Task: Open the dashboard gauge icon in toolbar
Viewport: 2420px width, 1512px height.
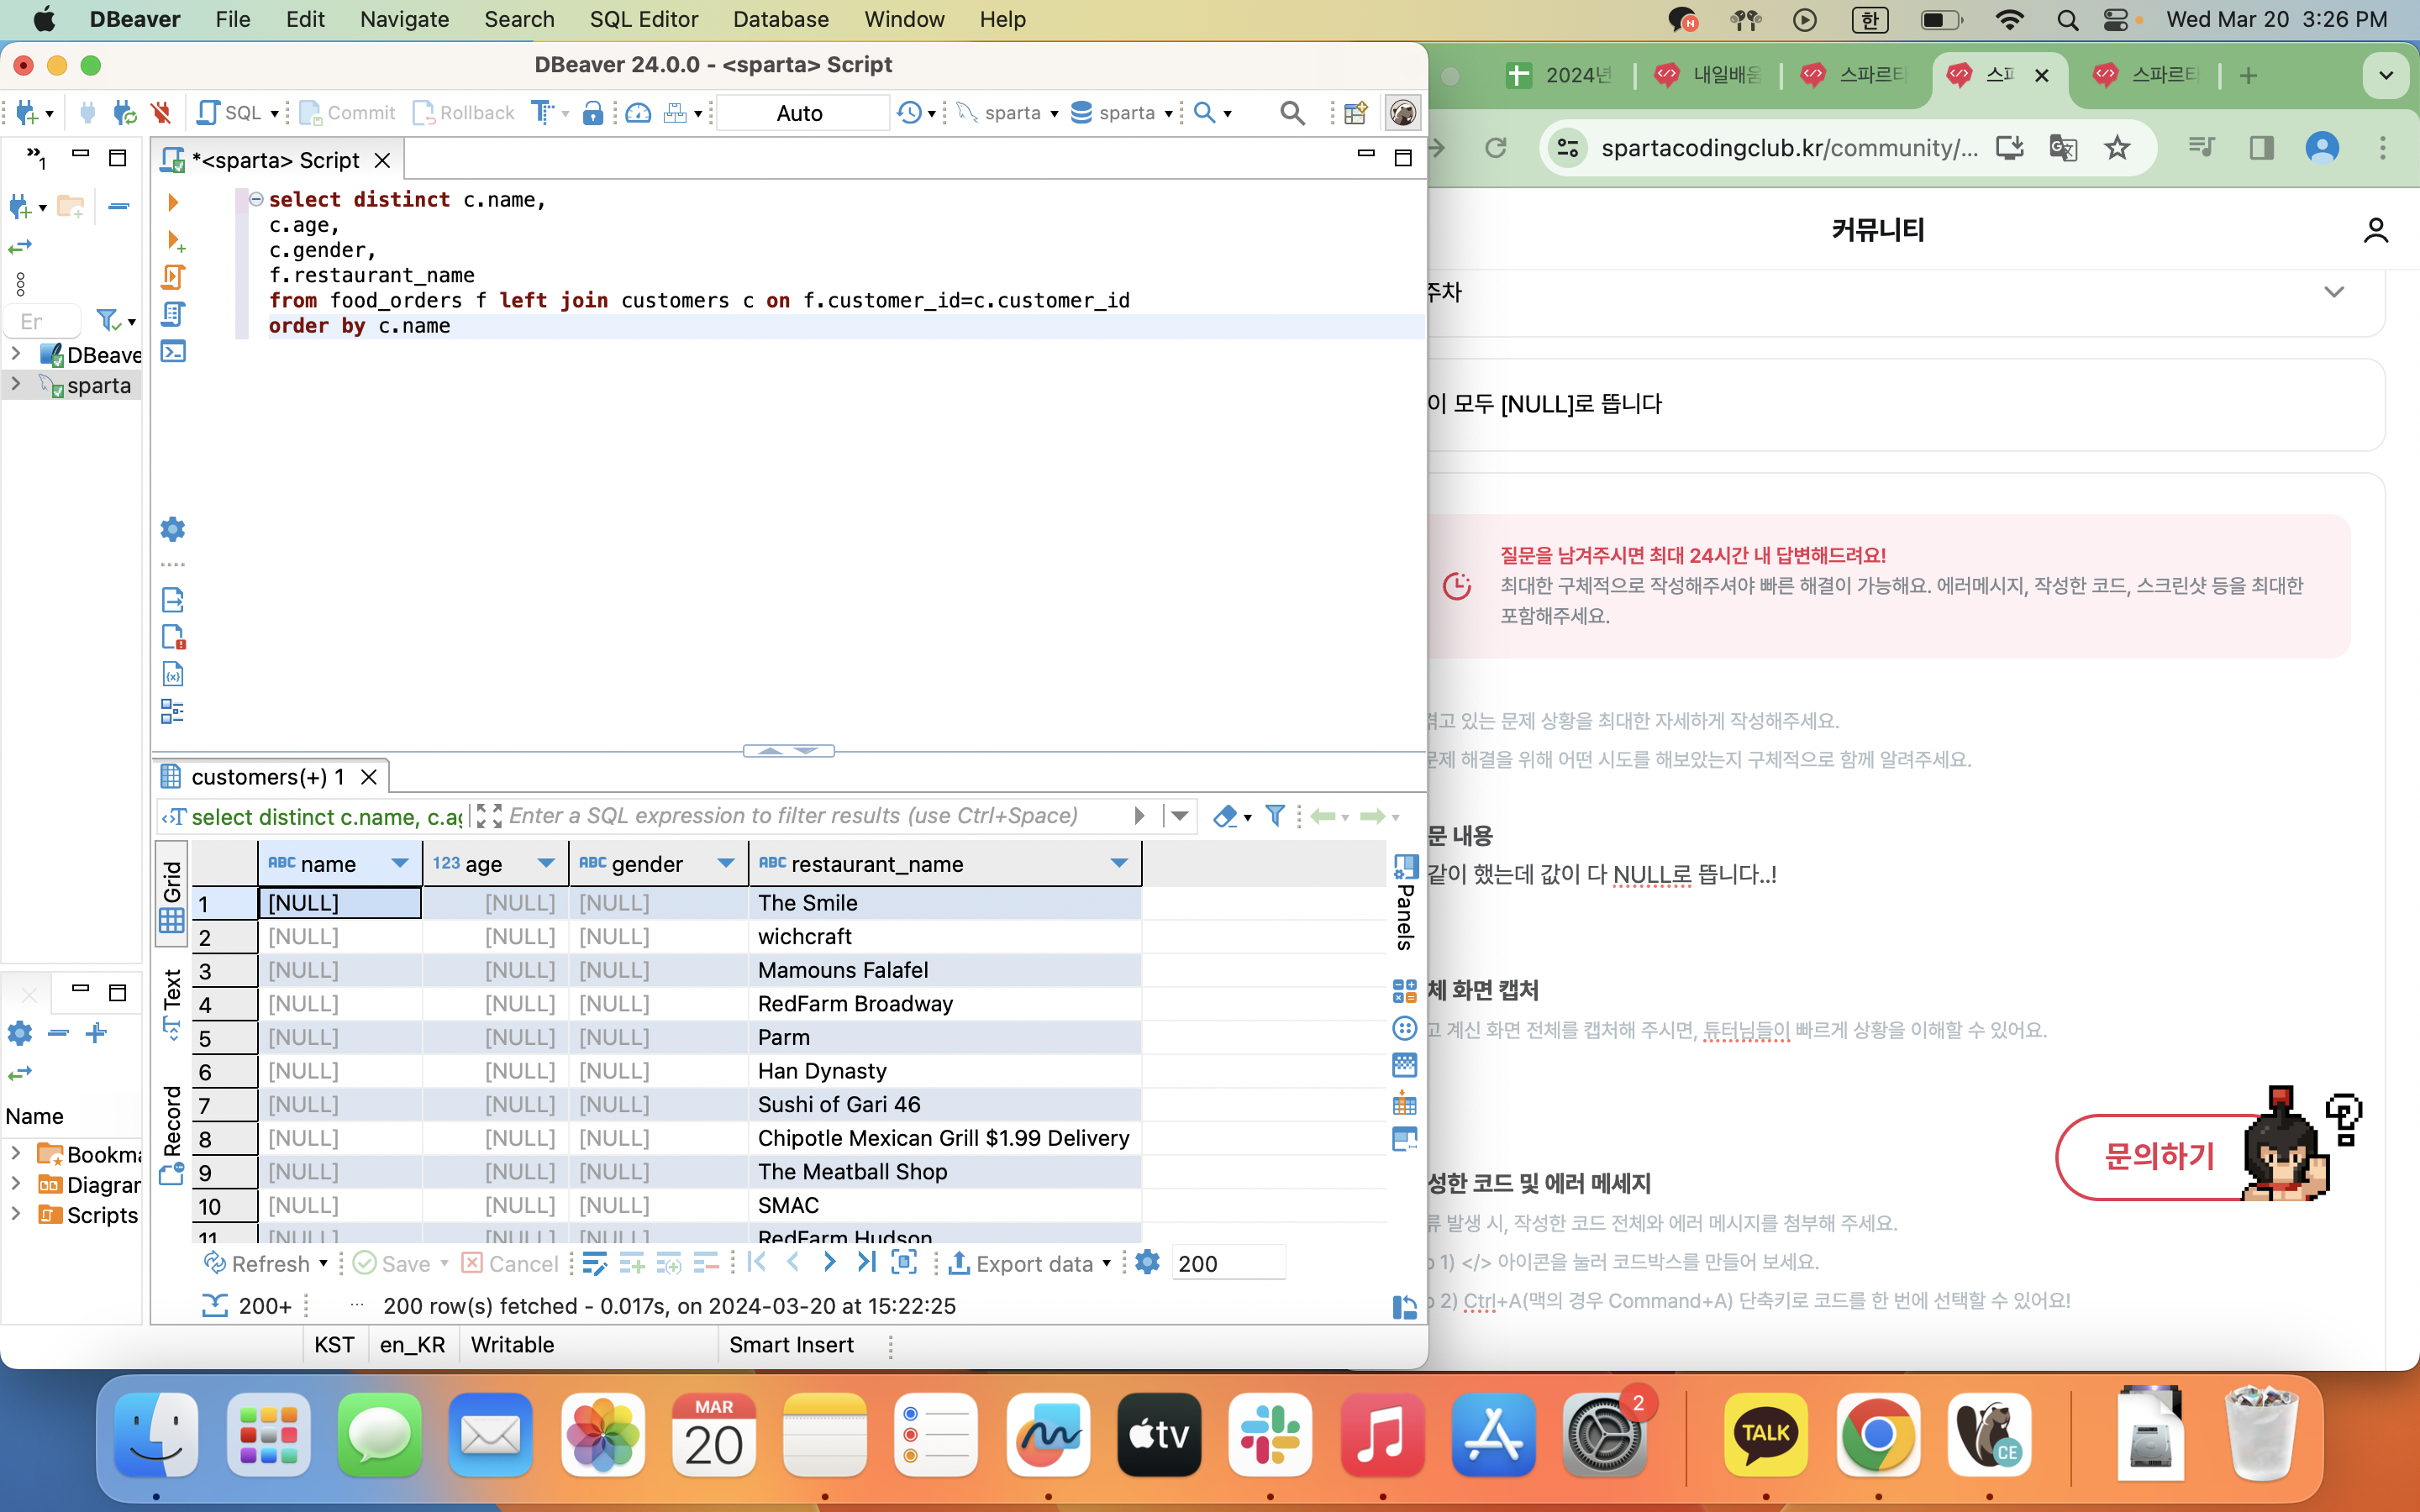Action: pos(638,113)
